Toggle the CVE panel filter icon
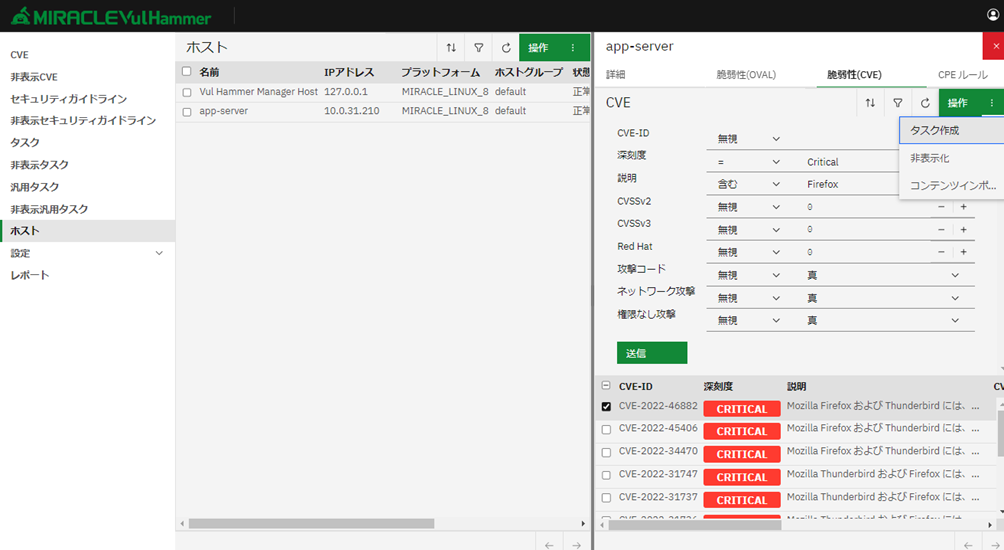The width and height of the screenshot is (1004, 550). (898, 103)
